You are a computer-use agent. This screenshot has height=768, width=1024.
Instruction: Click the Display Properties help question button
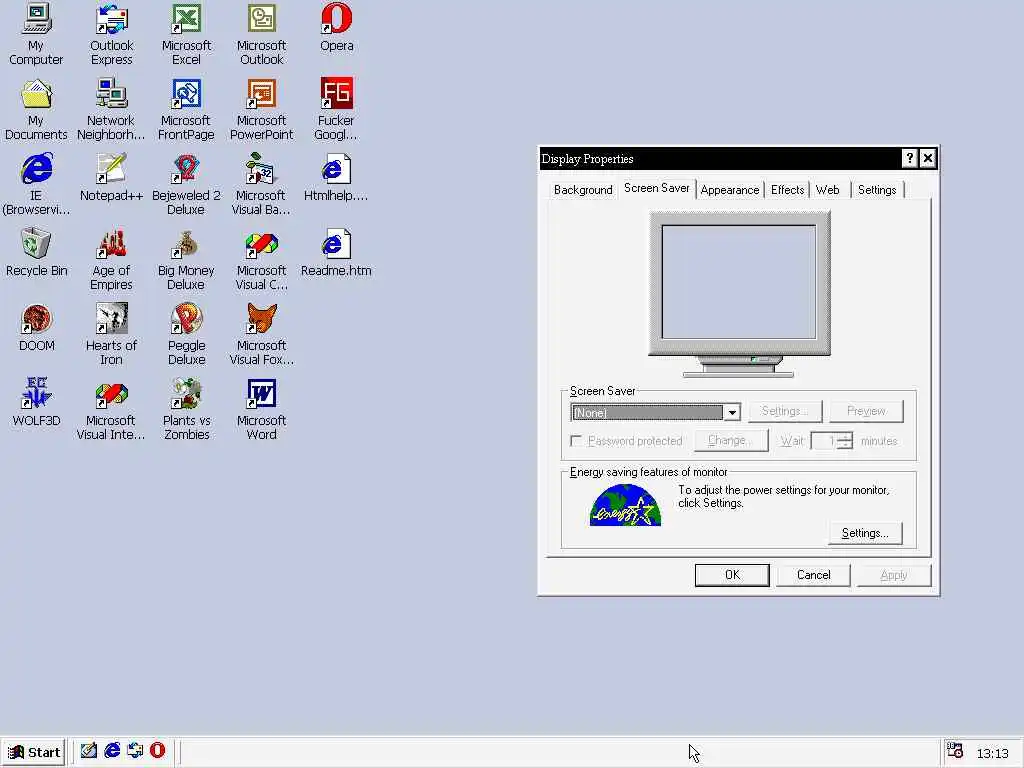point(909,158)
